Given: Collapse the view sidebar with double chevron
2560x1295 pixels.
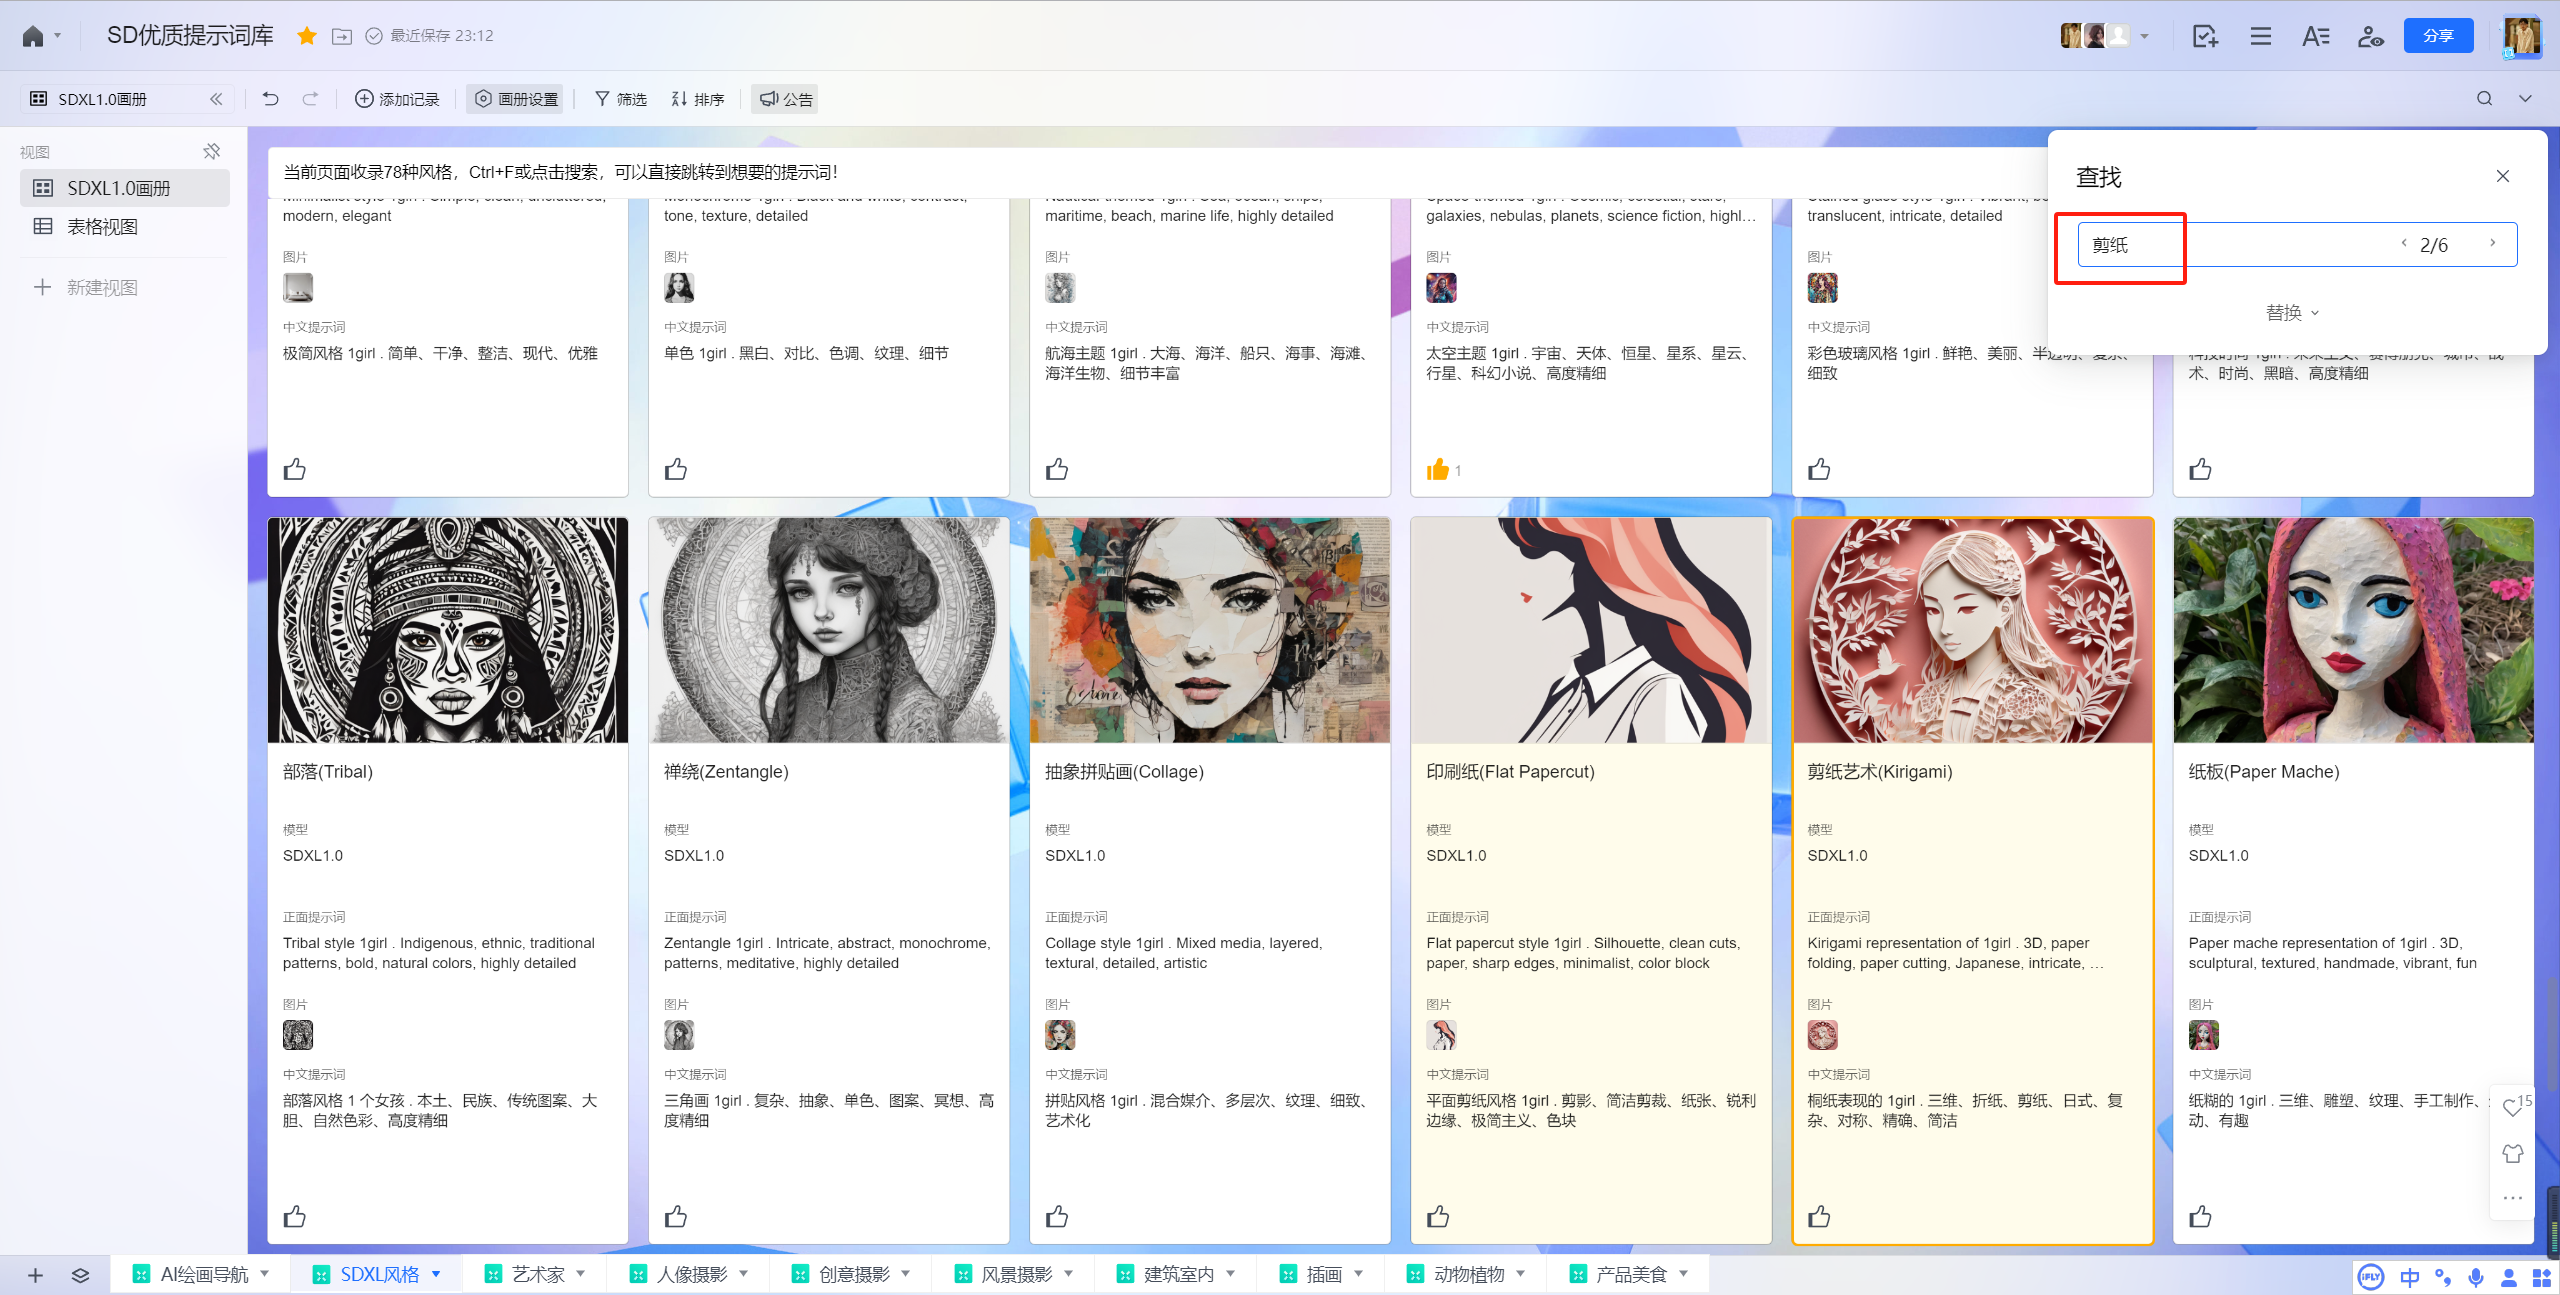Looking at the screenshot, I should [216, 99].
